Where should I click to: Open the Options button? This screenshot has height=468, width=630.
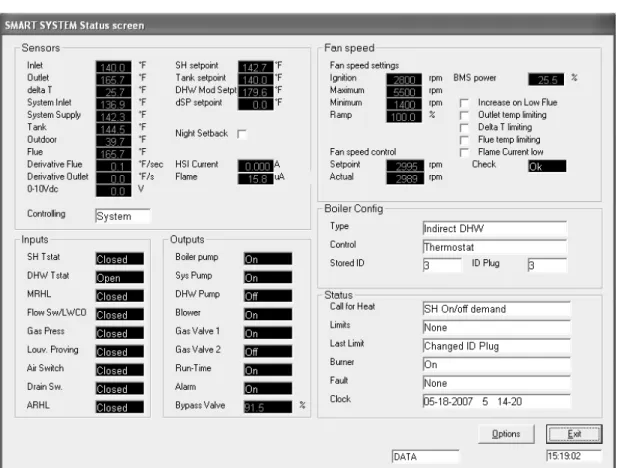click(x=506, y=434)
